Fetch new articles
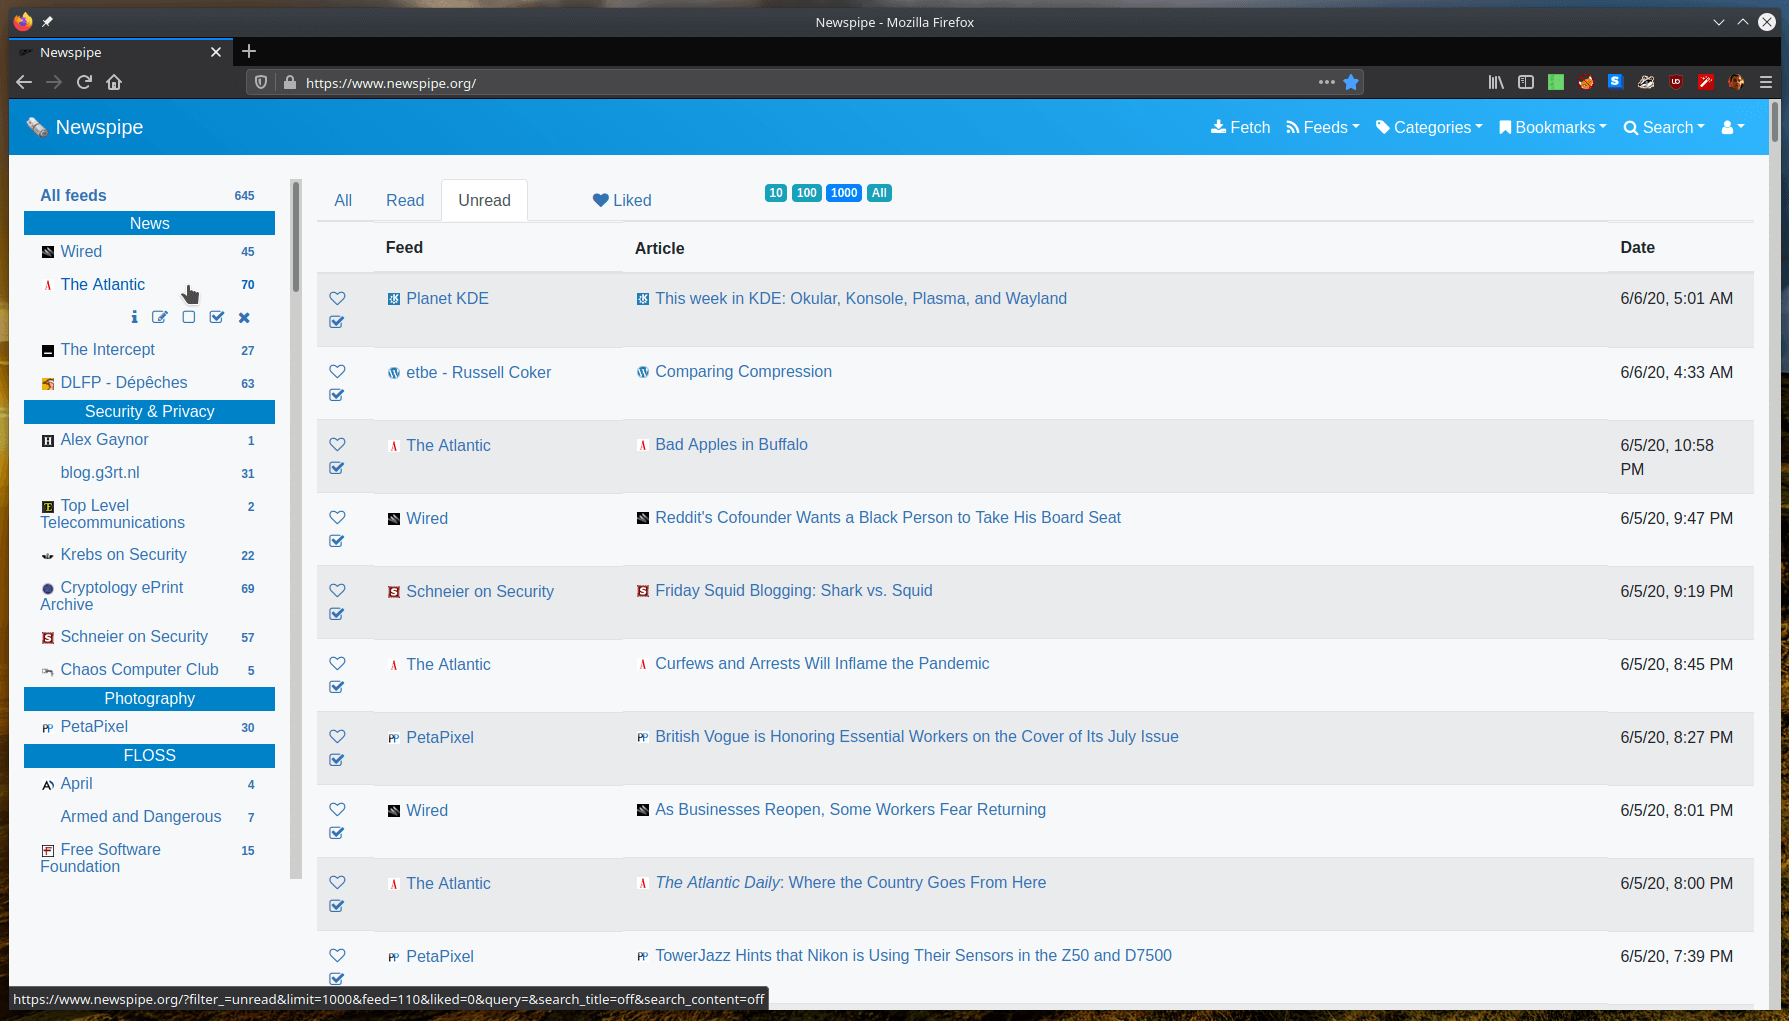The height and width of the screenshot is (1021, 1789). (x=1240, y=127)
